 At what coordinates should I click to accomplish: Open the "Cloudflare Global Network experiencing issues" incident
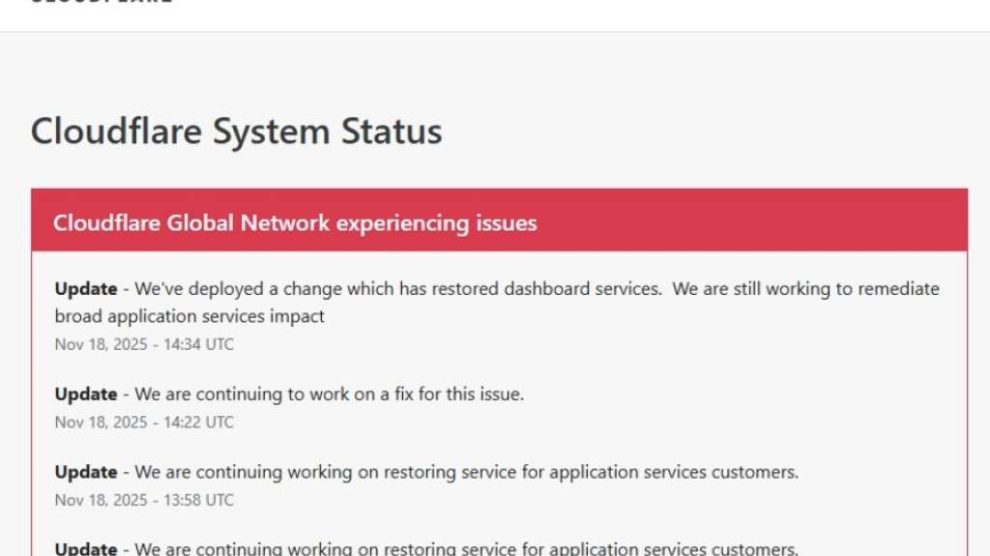(x=294, y=223)
